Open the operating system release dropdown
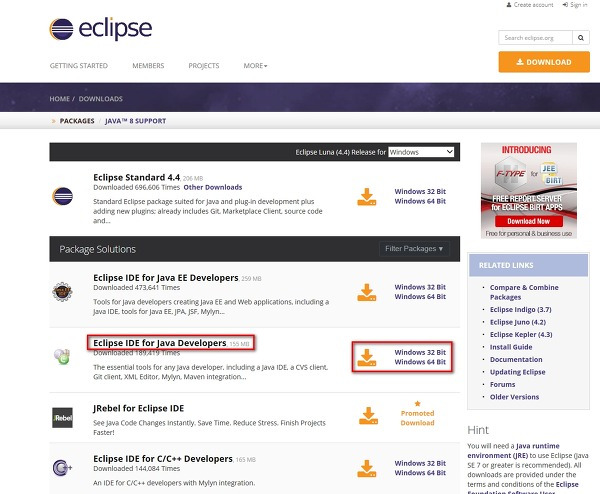Viewport: 600px width, 494px height. tap(421, 152)
